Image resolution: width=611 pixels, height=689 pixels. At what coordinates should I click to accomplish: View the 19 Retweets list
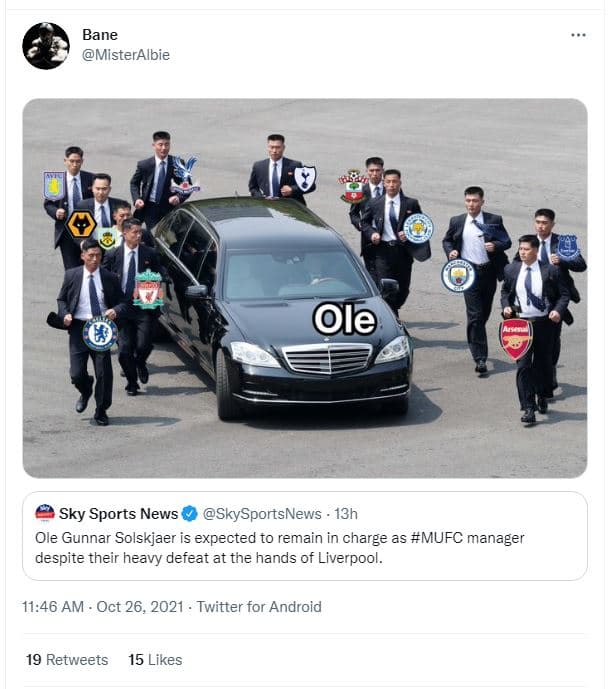coord(66,659)
